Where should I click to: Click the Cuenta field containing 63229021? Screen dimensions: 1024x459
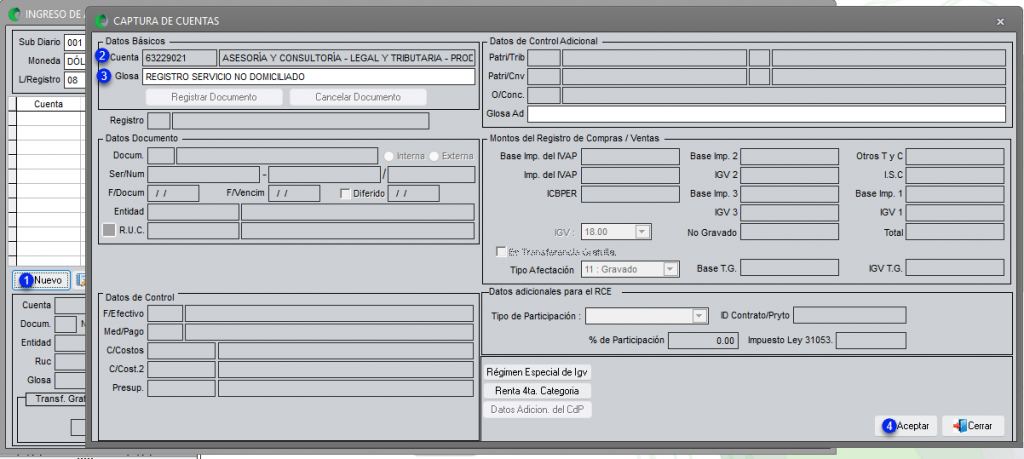pos(180,57)
